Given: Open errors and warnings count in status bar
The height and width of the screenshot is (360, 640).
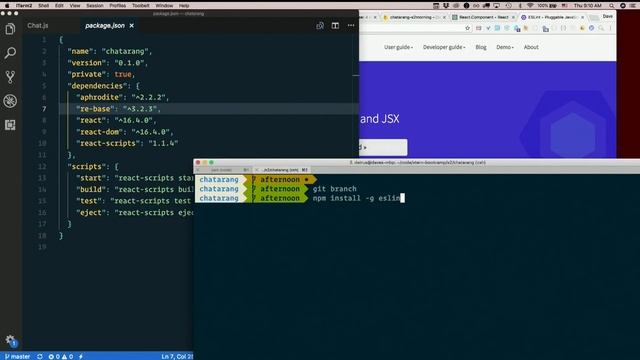Looking at the screenshot, I should tap(60, 356).
